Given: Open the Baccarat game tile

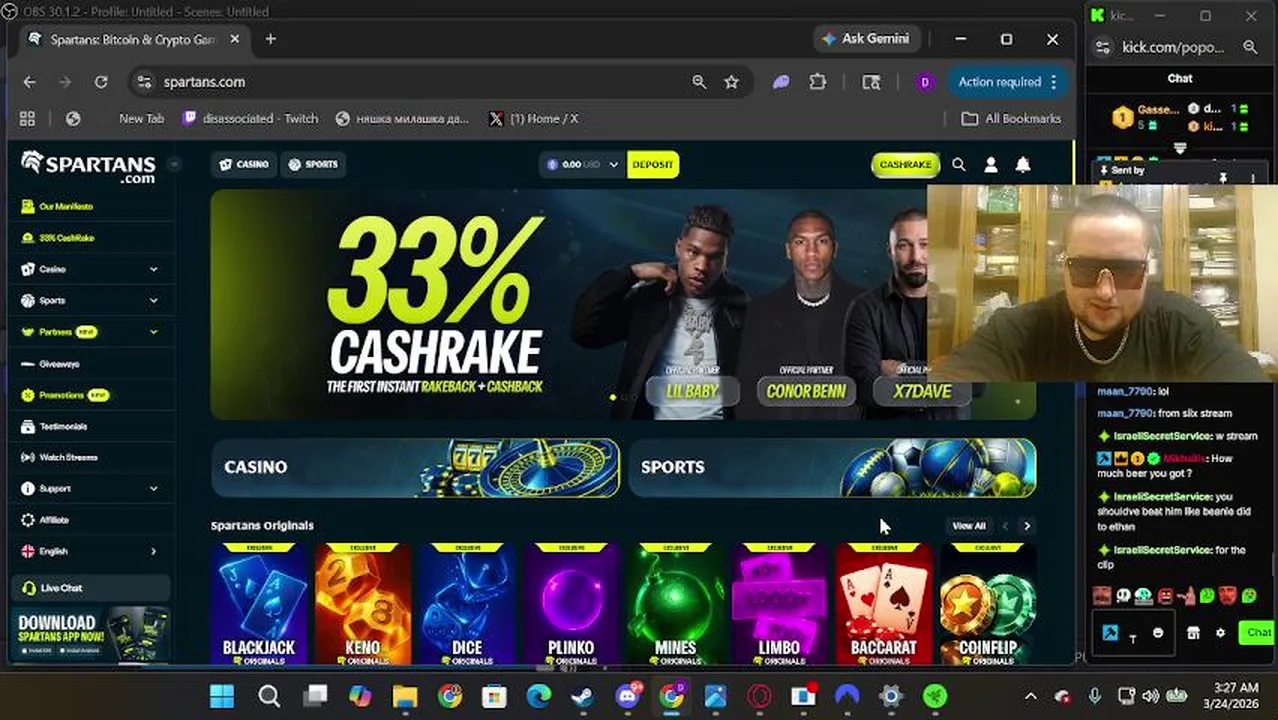Looking at the screenshot, I should pyautogui.click(x=883, y=604).
